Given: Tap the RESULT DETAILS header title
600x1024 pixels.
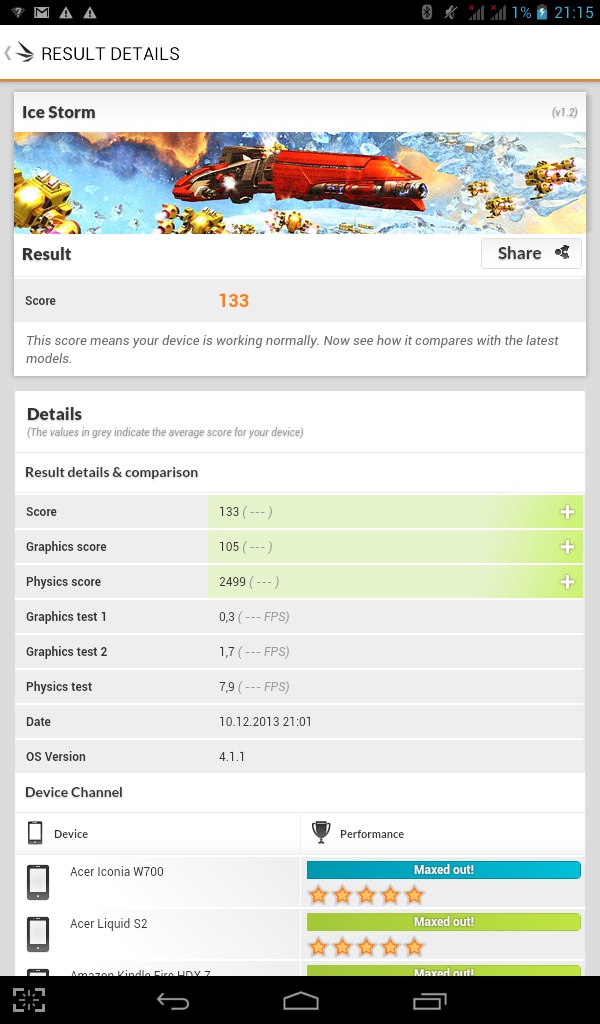Looking at the screenshot, I should point(110,54).
